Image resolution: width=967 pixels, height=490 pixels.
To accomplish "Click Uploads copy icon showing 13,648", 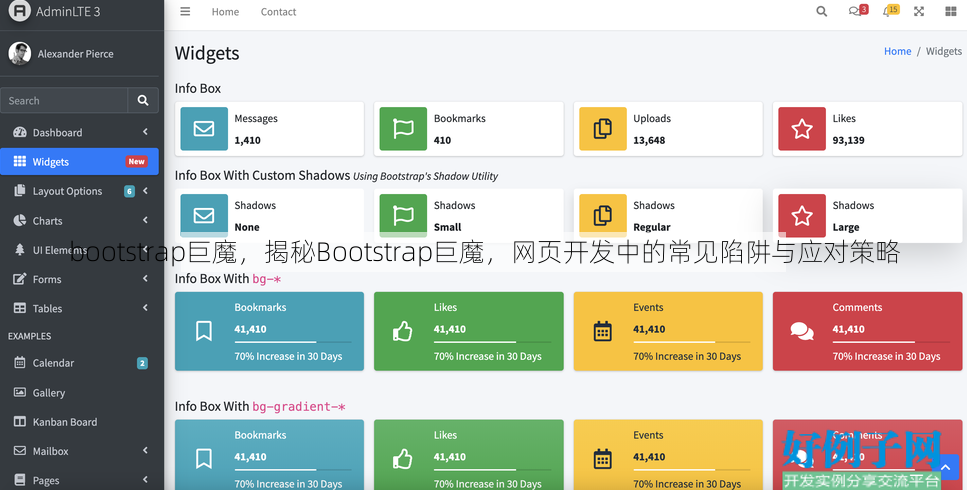I will 603,129.
